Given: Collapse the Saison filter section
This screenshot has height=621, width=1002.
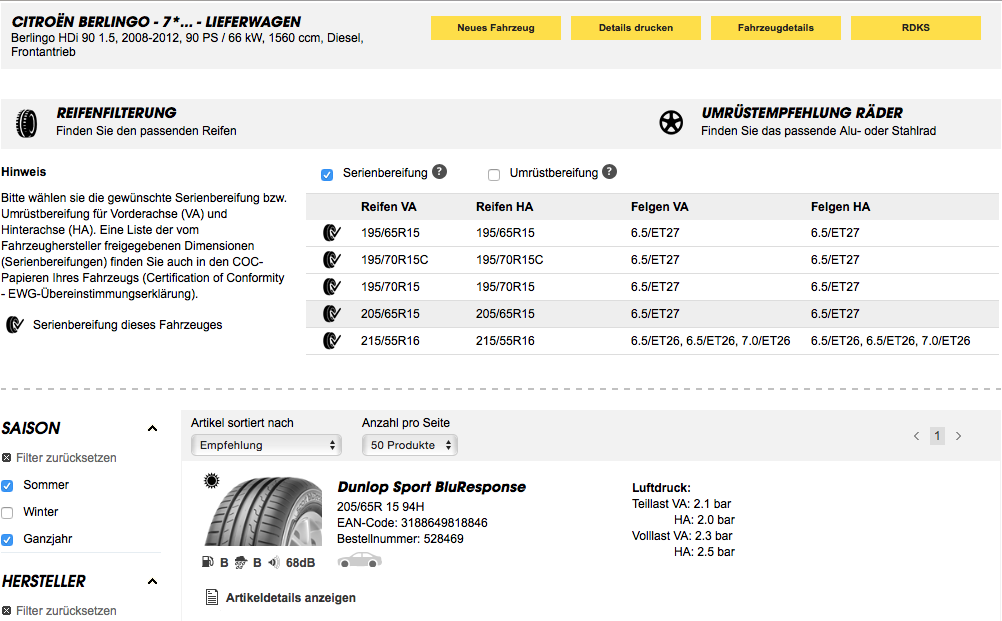Looking at the screenshot, I should click(152, 428).
